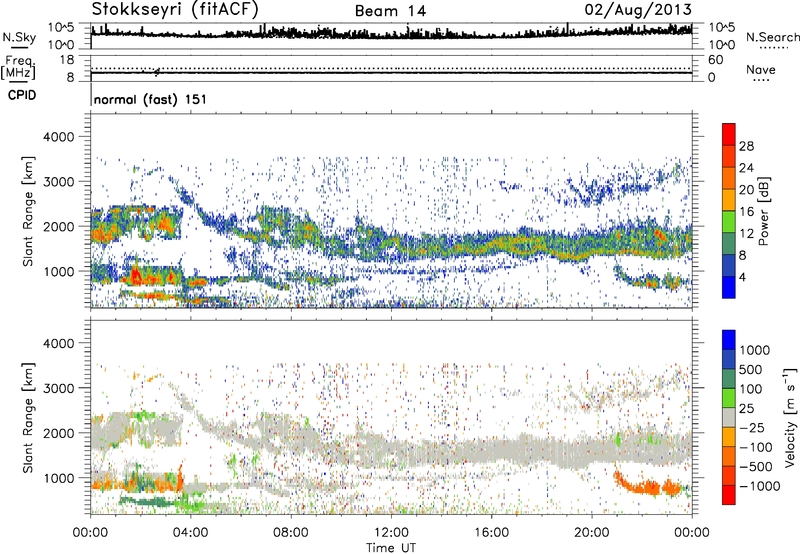Select the N.Sky legend label
The width and height of the screenshot is (800, 554).
point(19,37)
